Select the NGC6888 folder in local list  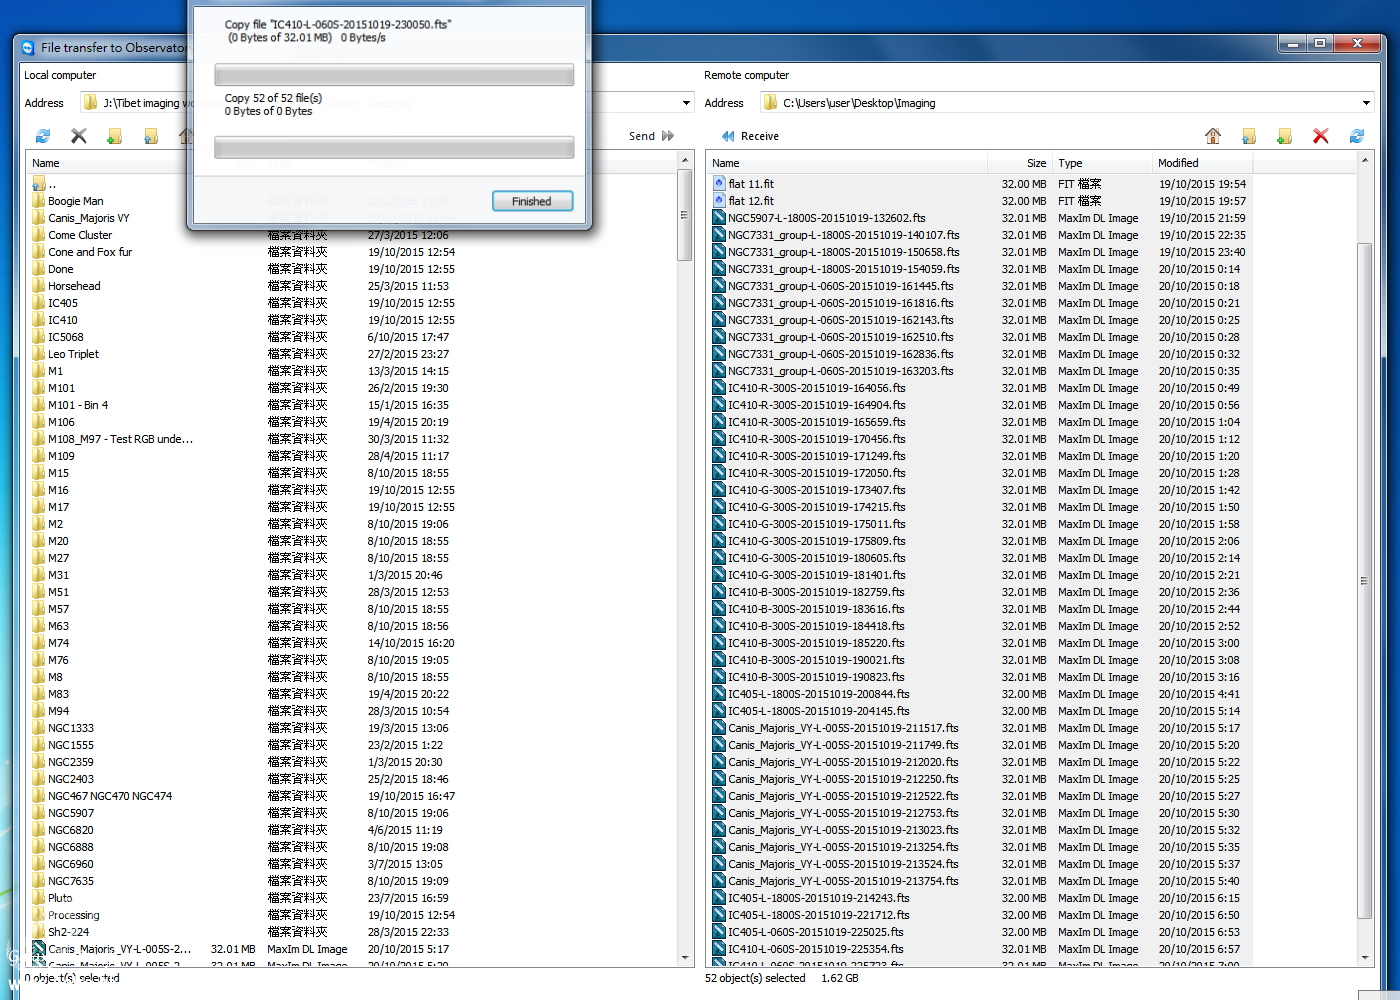pos(71,847)
